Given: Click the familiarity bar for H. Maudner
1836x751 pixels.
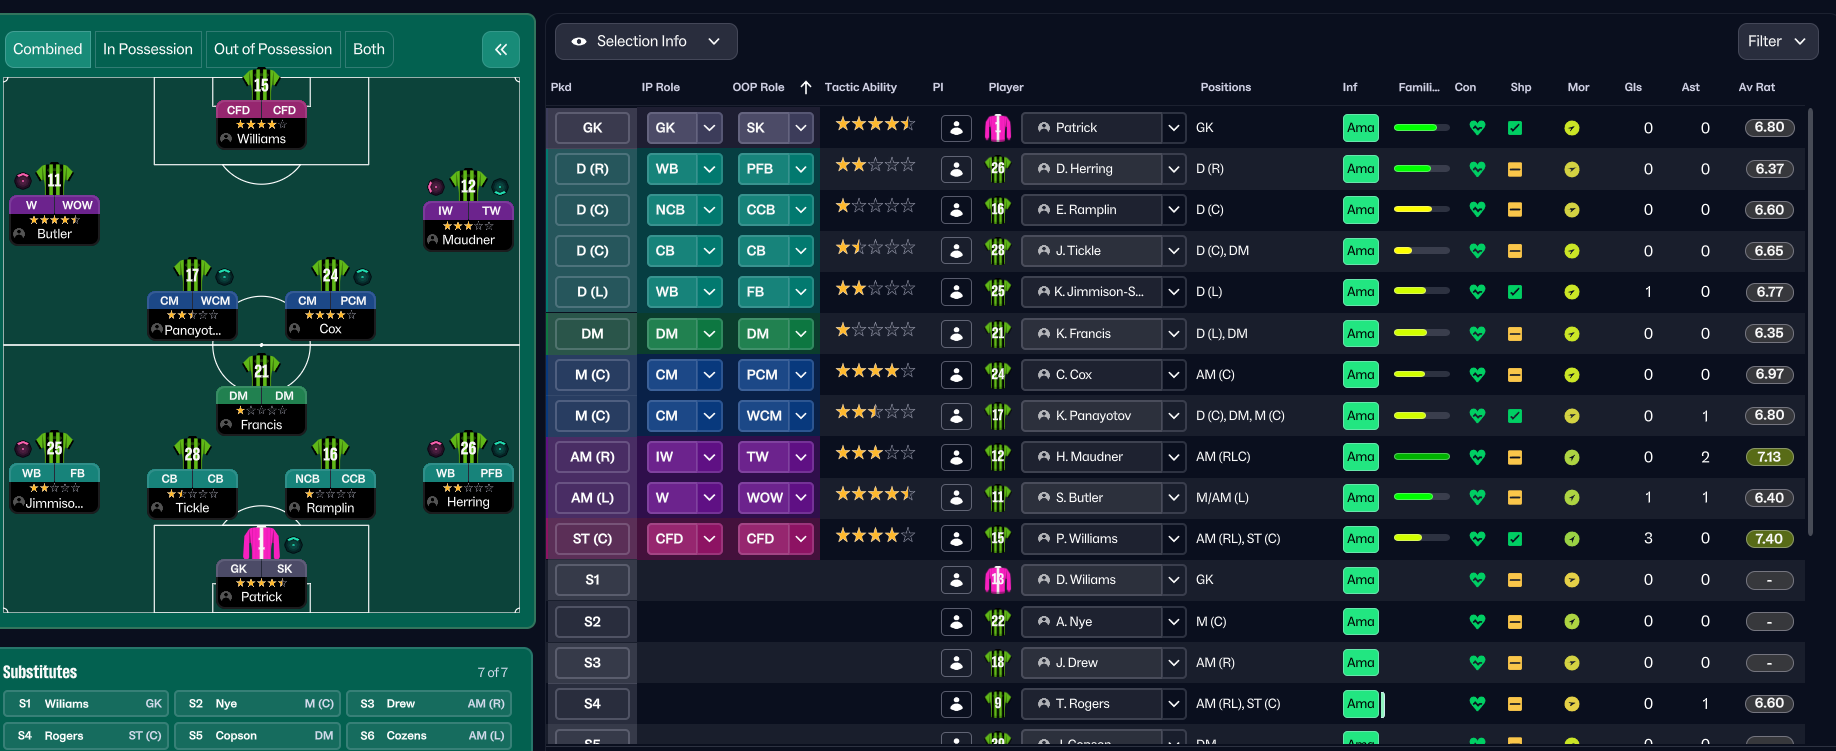Looking at the screenshot, I should click(1421, 457).
